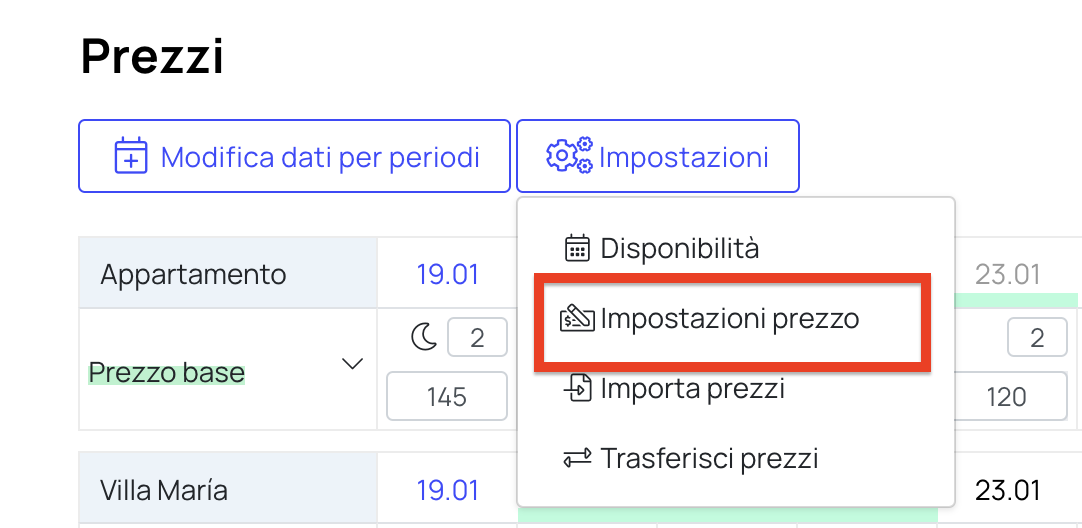Click the gears icon beside Impostazioni
The width and height of the screenshot is (1082, 528).
tap(569, 155)
